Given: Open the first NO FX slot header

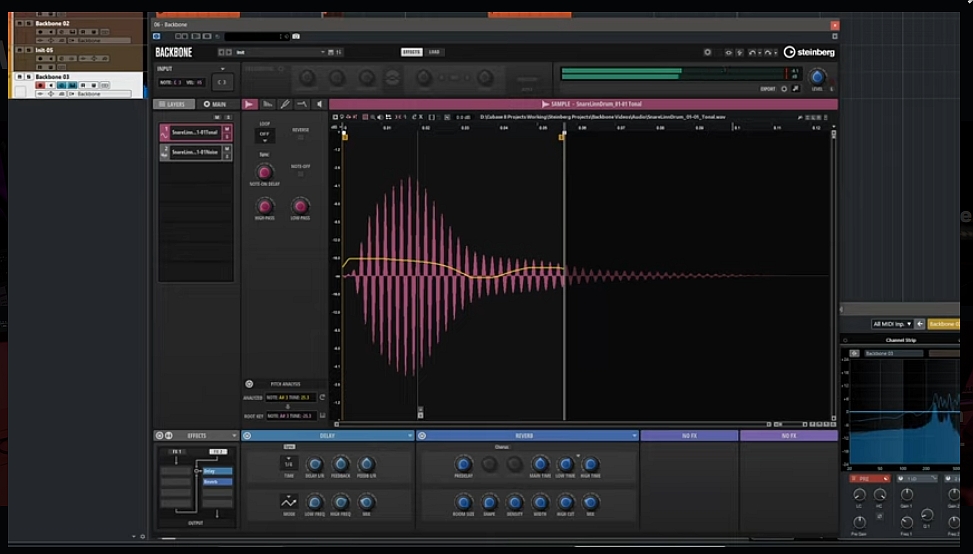Looking at the screenshot, I should click(689, 436).
